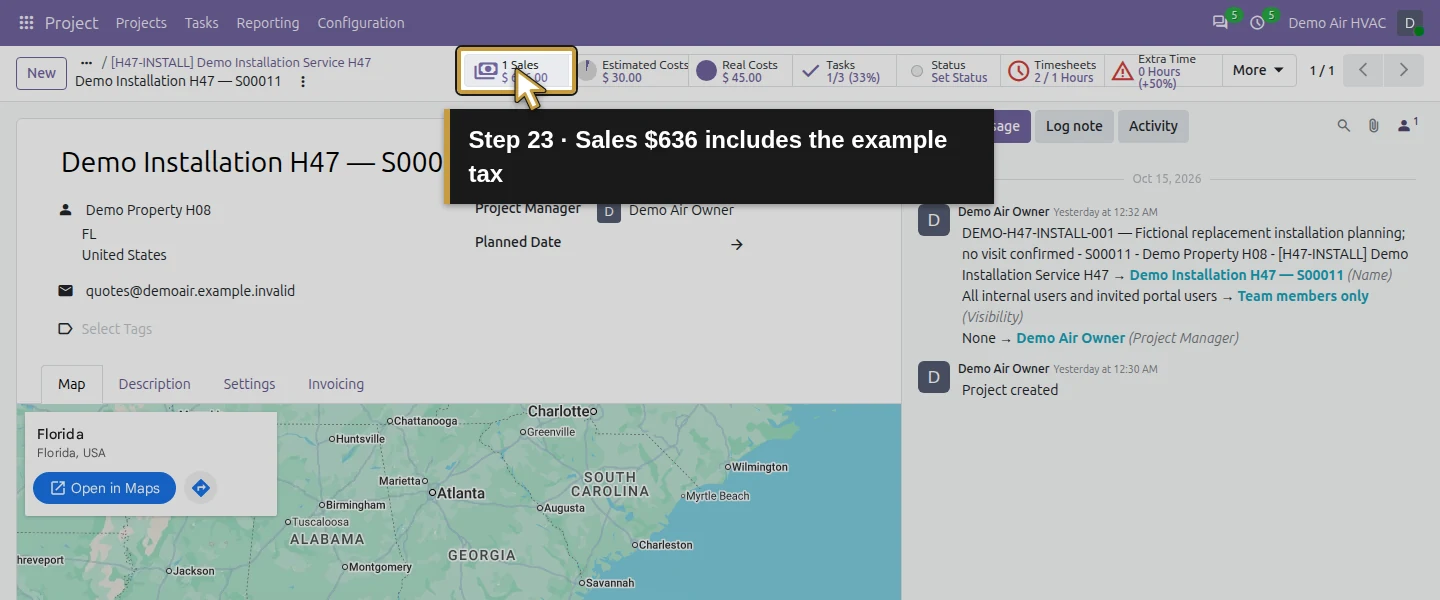Open the Extra Time warning button
This screenshot has width=1440, height=600.
1164,70
